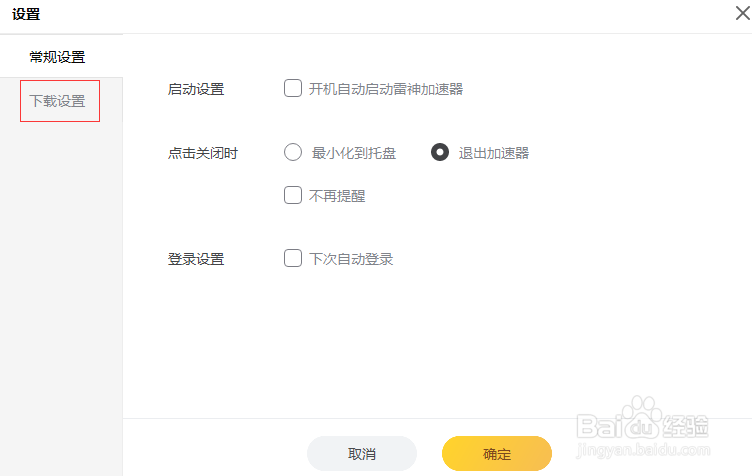Select the 最小化到托盘 radio button

(x=293, y=152)
